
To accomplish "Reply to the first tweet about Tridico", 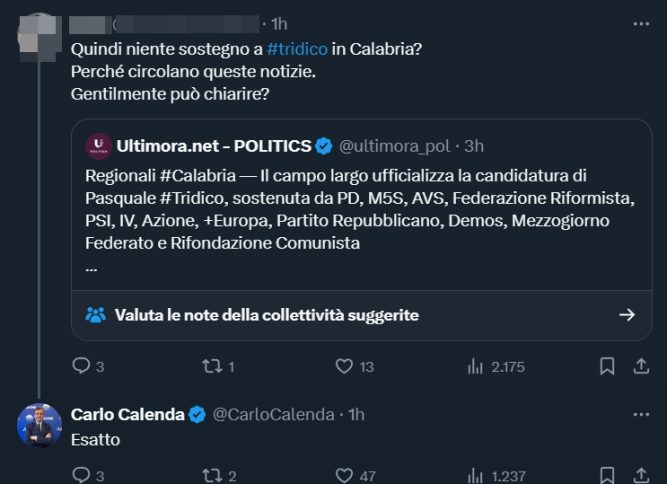I will pos(81,367).
